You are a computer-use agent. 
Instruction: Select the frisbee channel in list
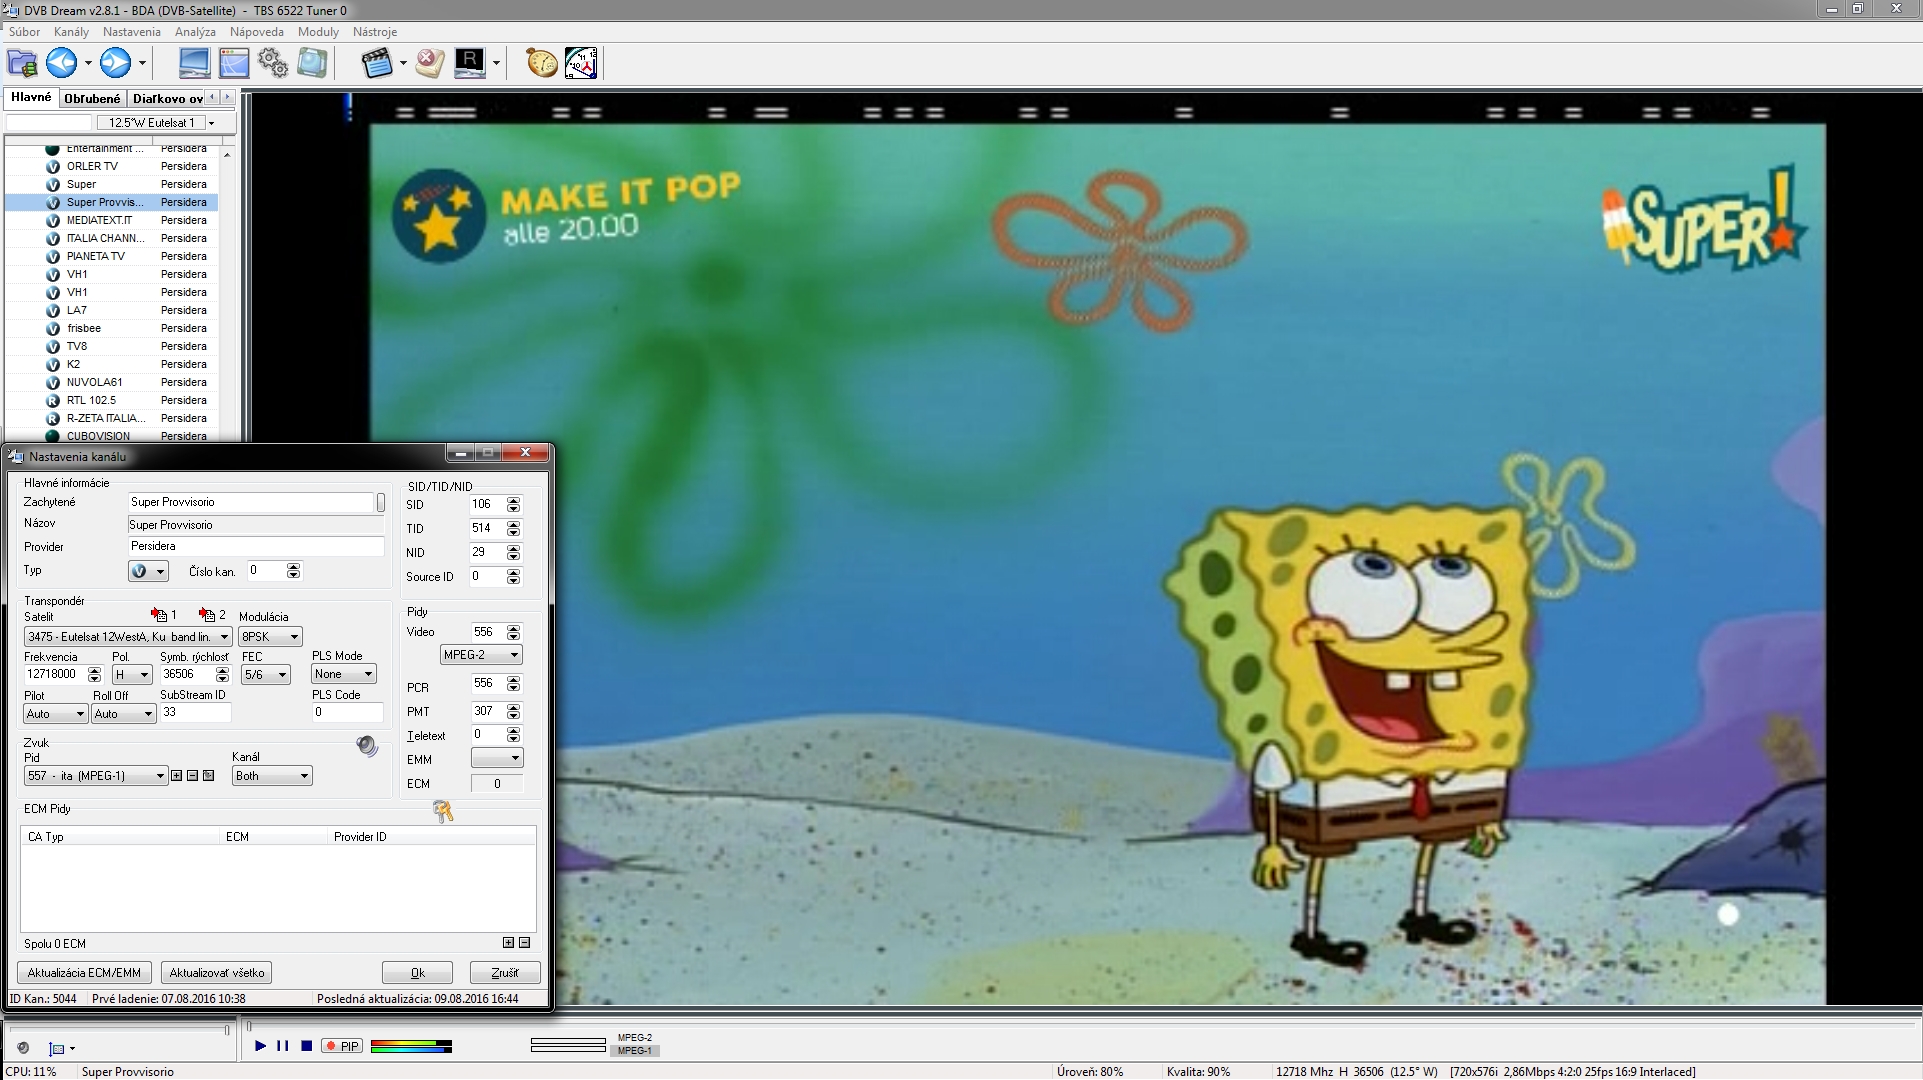pos(112,328)
